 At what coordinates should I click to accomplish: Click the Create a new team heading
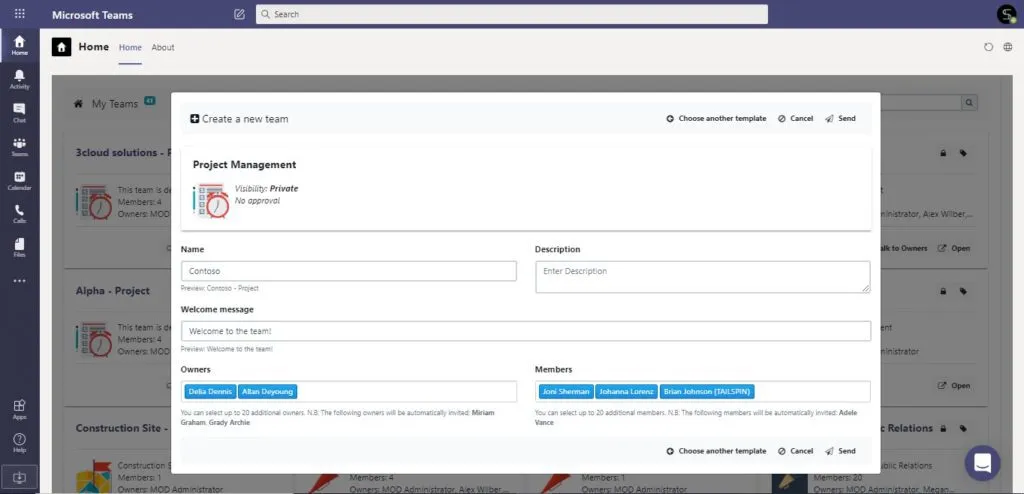click(245, 119)
